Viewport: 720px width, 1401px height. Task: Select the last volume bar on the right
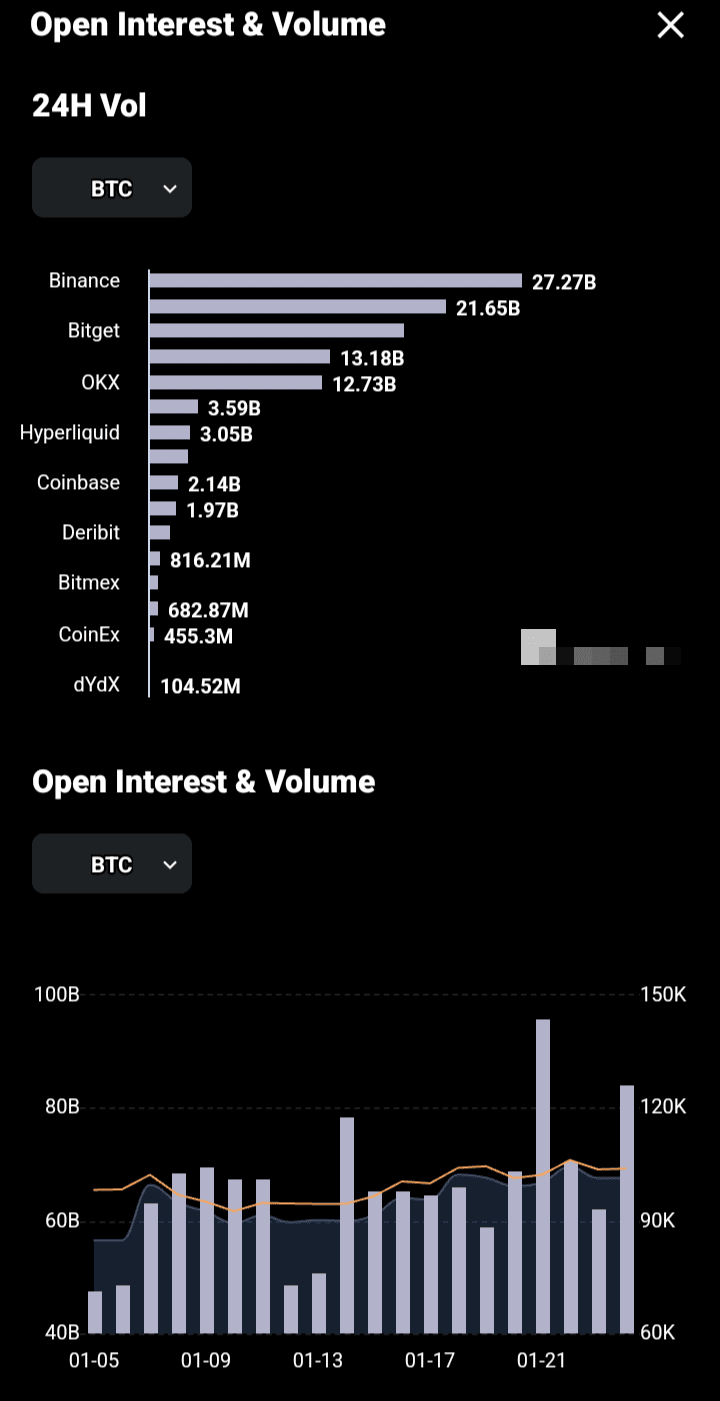[627, 1208]
